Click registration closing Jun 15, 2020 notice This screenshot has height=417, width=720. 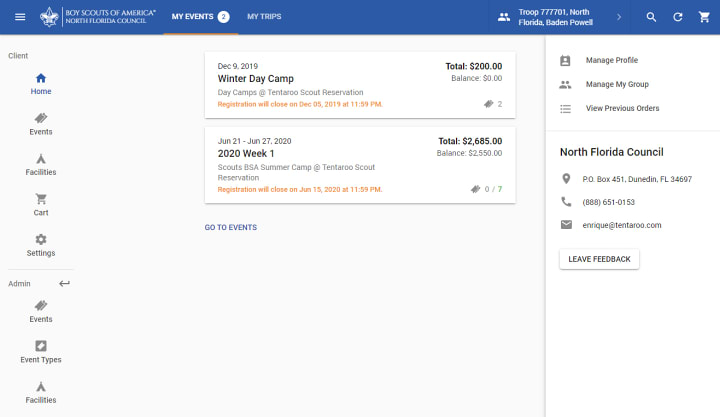[300, 189]
